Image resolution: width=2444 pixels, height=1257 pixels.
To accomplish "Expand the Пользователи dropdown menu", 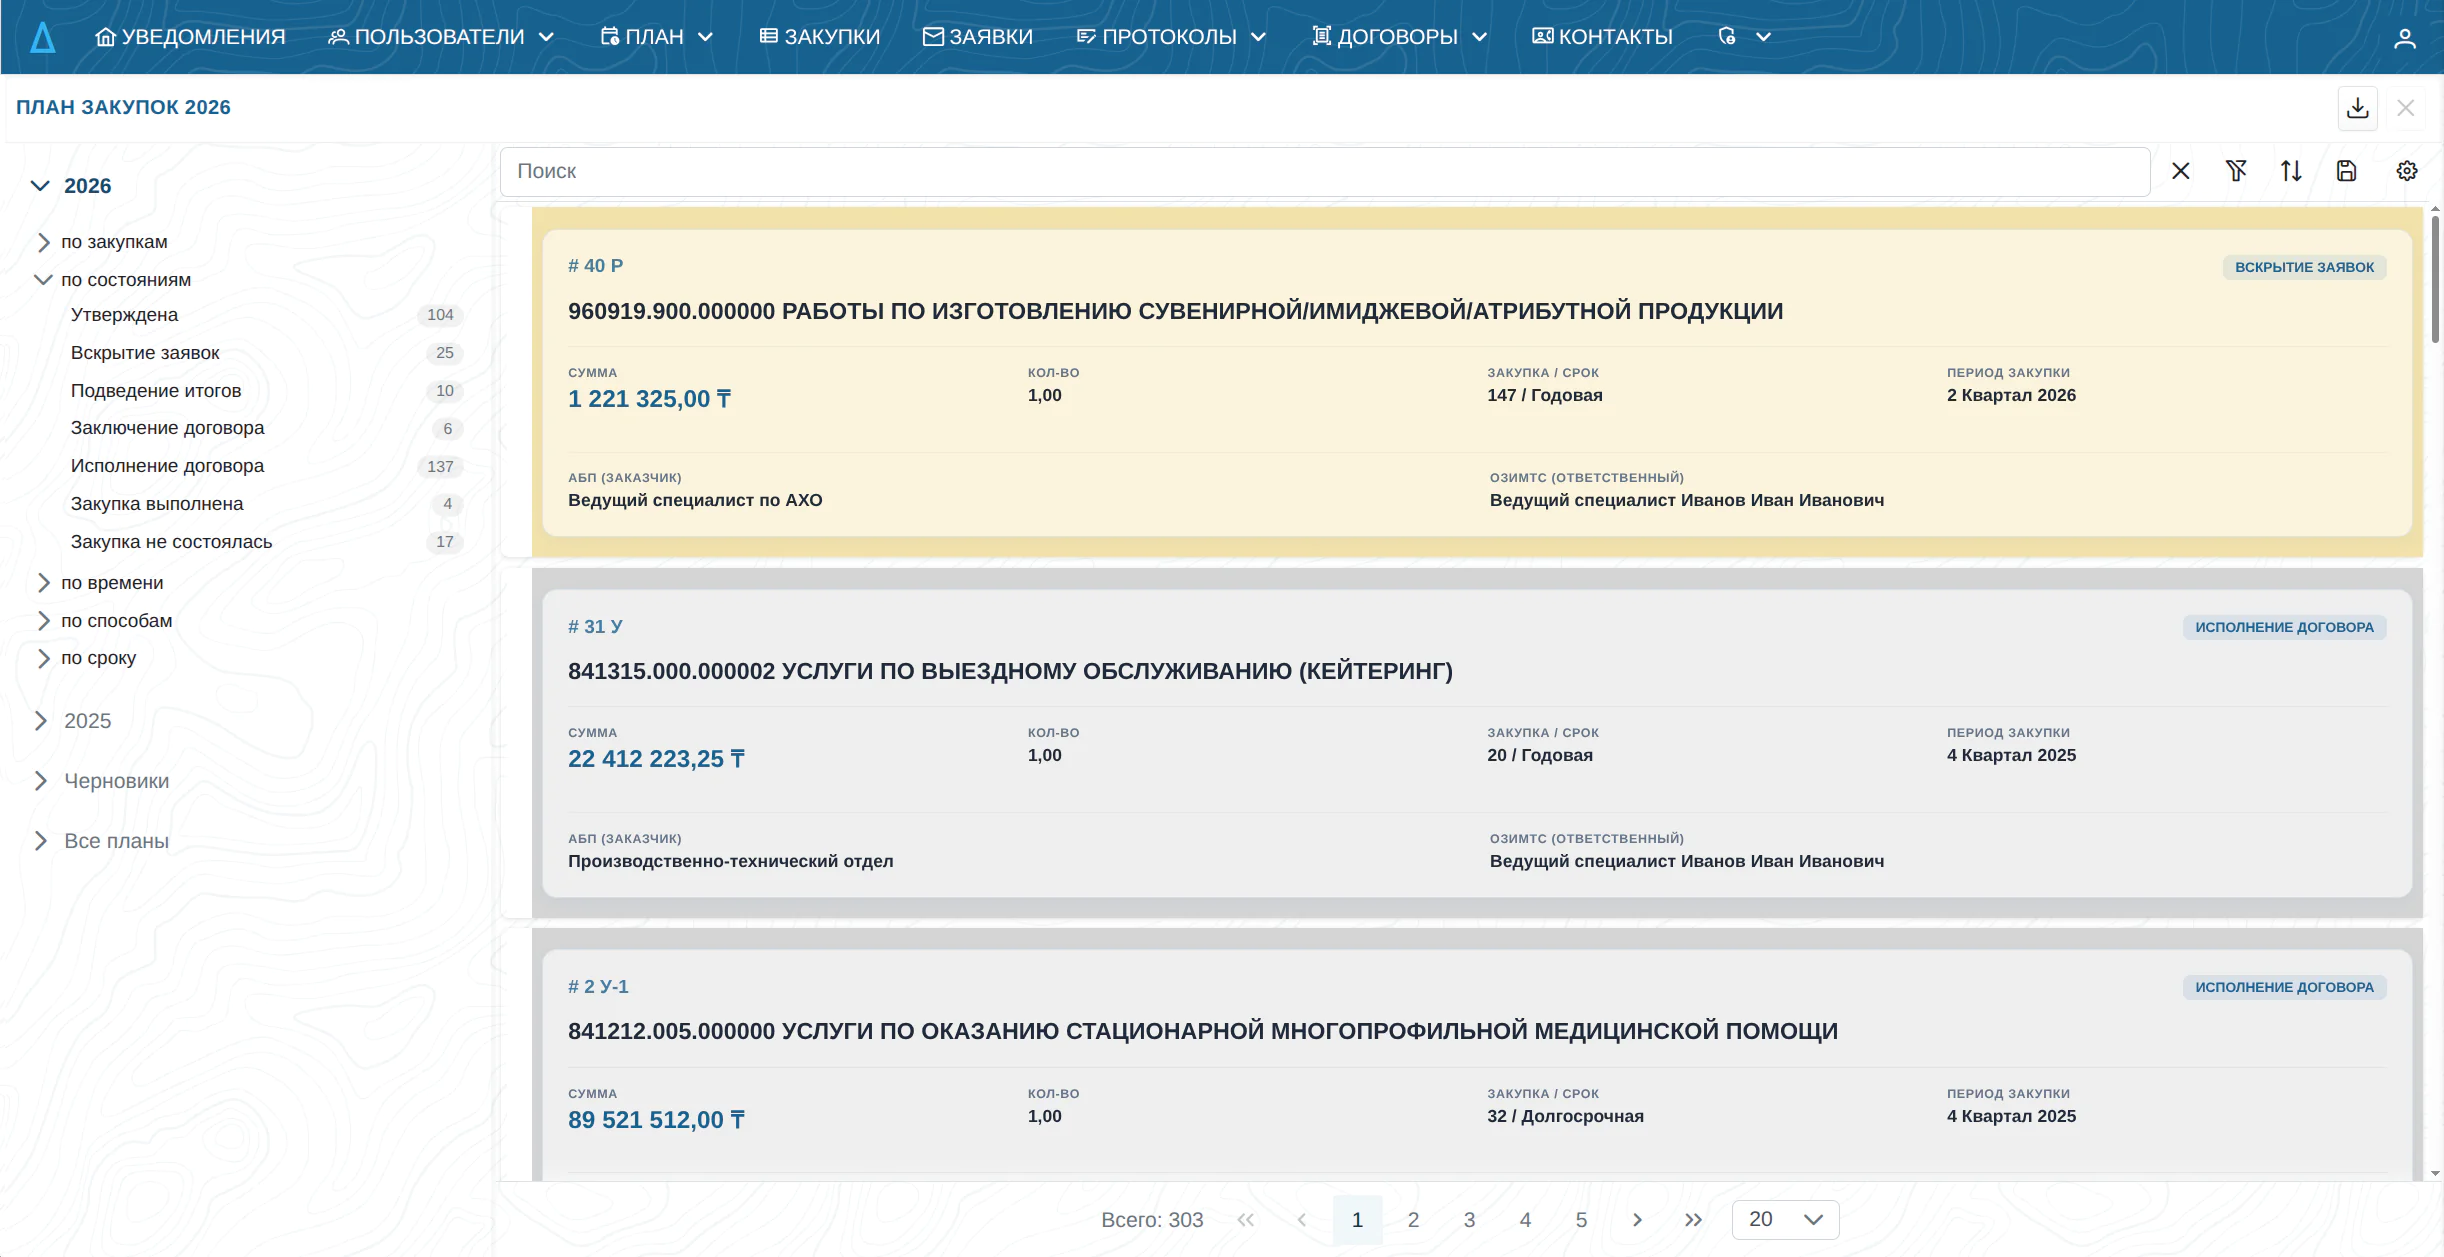I will pyautogui.click(x=441, y=37).
